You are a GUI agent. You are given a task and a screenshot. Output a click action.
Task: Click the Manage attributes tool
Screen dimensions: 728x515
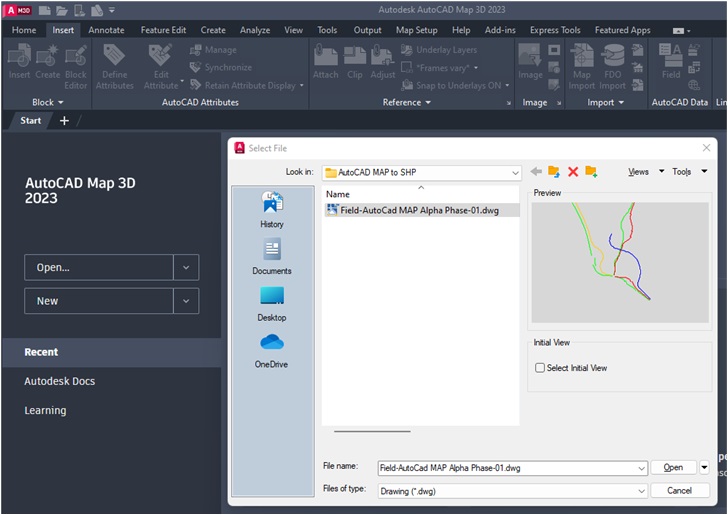(x=214, y=50)
